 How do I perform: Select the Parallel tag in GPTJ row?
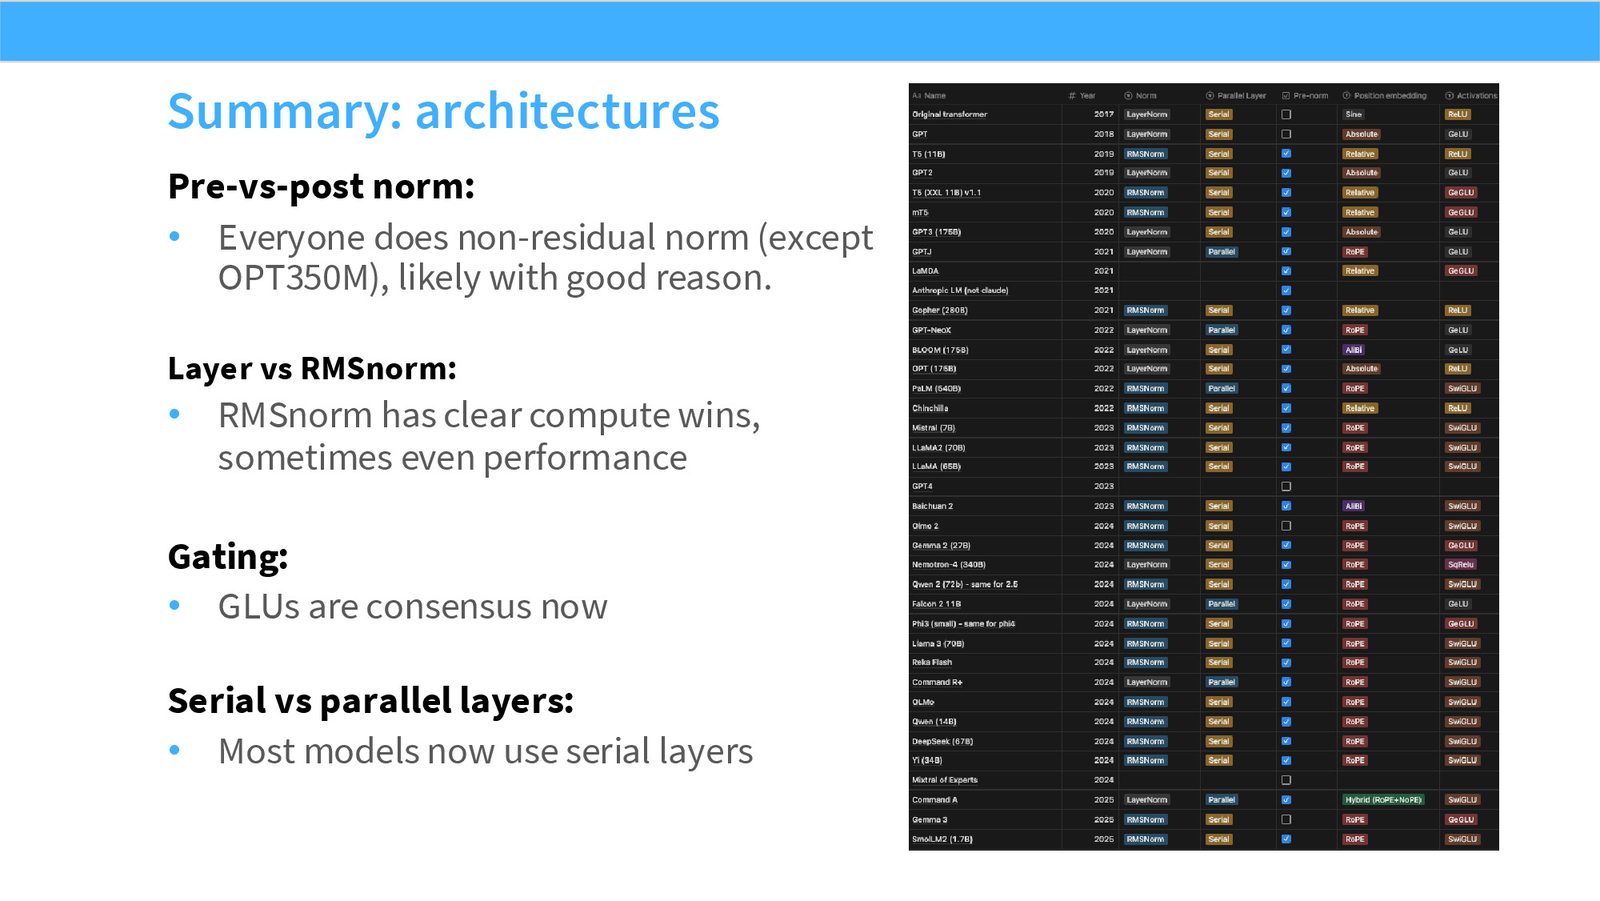pos(1221,252)
